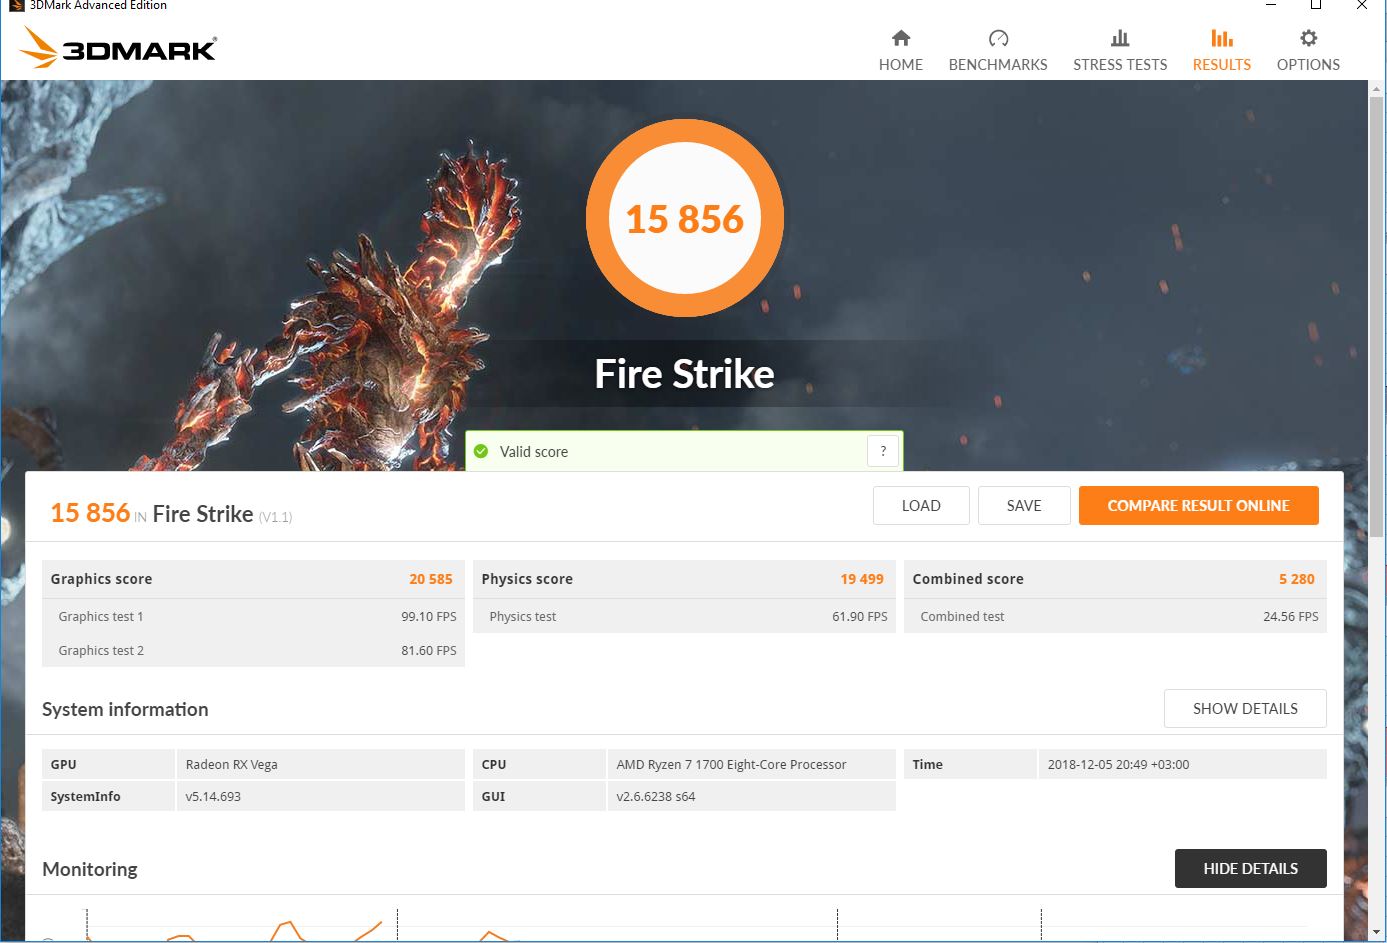
Task: Click COMPARE RESULT ONLINE button
Action: (x=1199, y=505)
